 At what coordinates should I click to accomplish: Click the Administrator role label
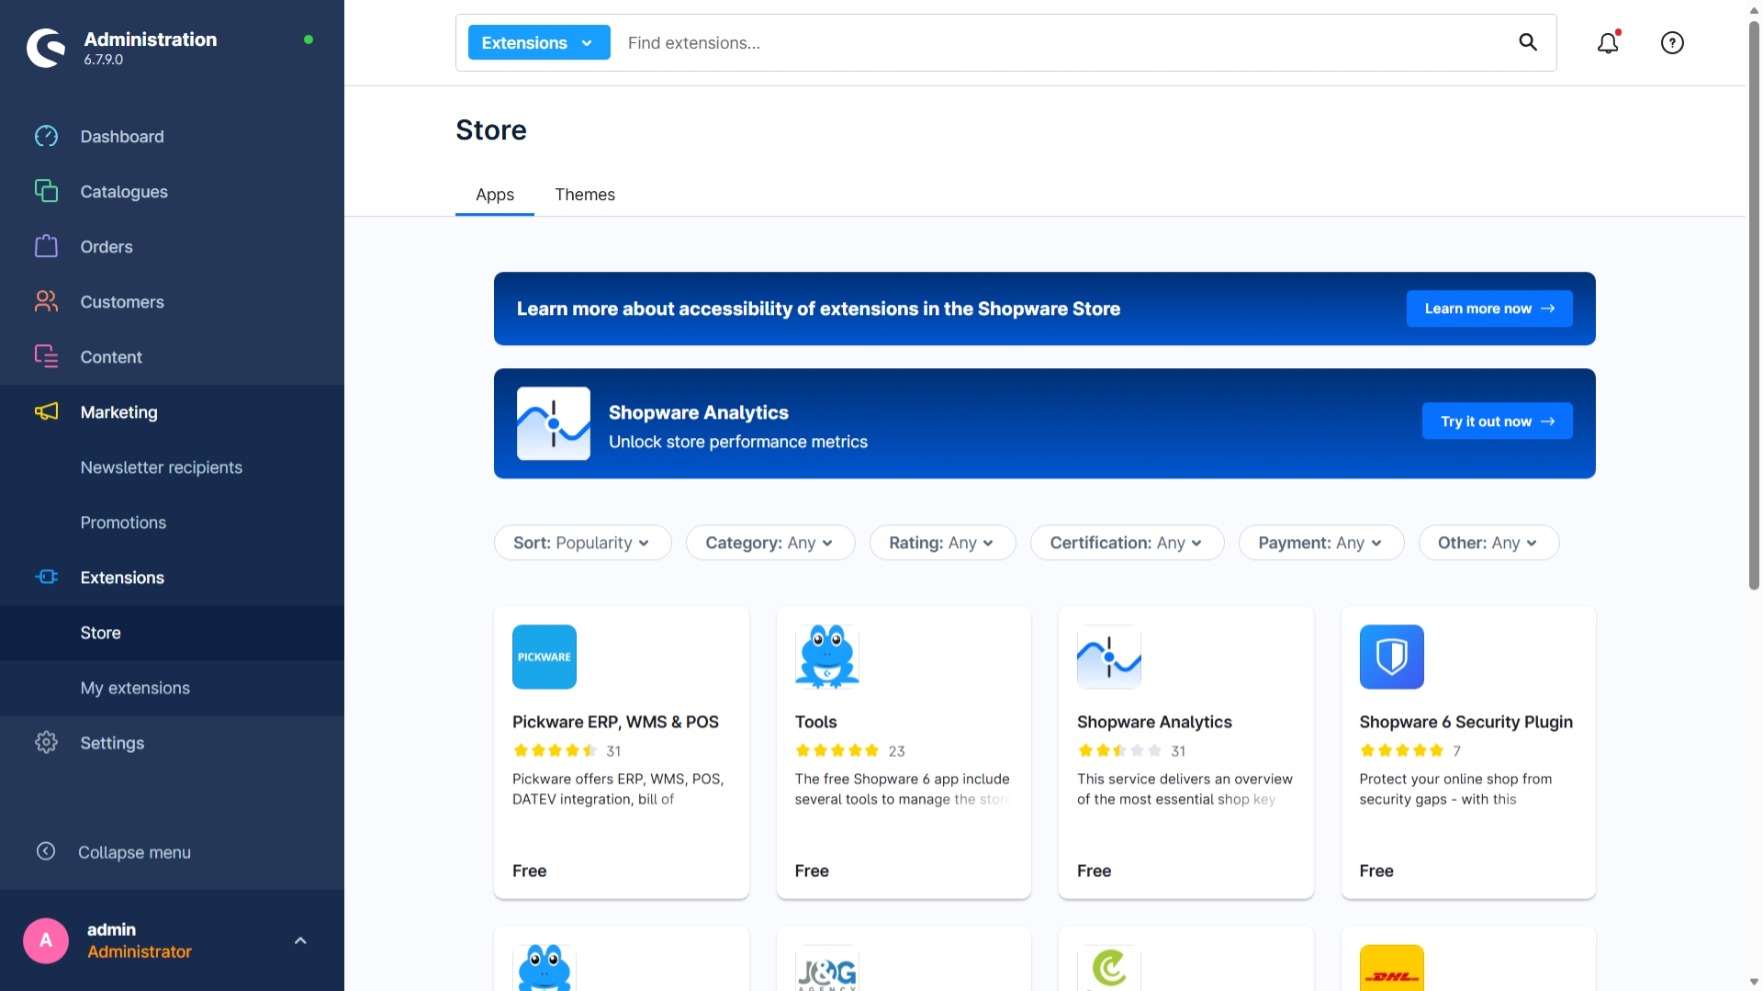[139, 952]
